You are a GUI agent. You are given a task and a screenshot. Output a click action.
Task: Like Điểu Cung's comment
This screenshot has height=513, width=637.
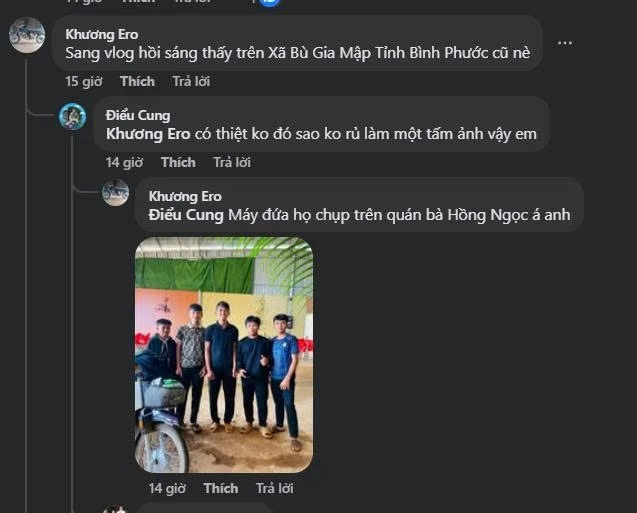178,162
